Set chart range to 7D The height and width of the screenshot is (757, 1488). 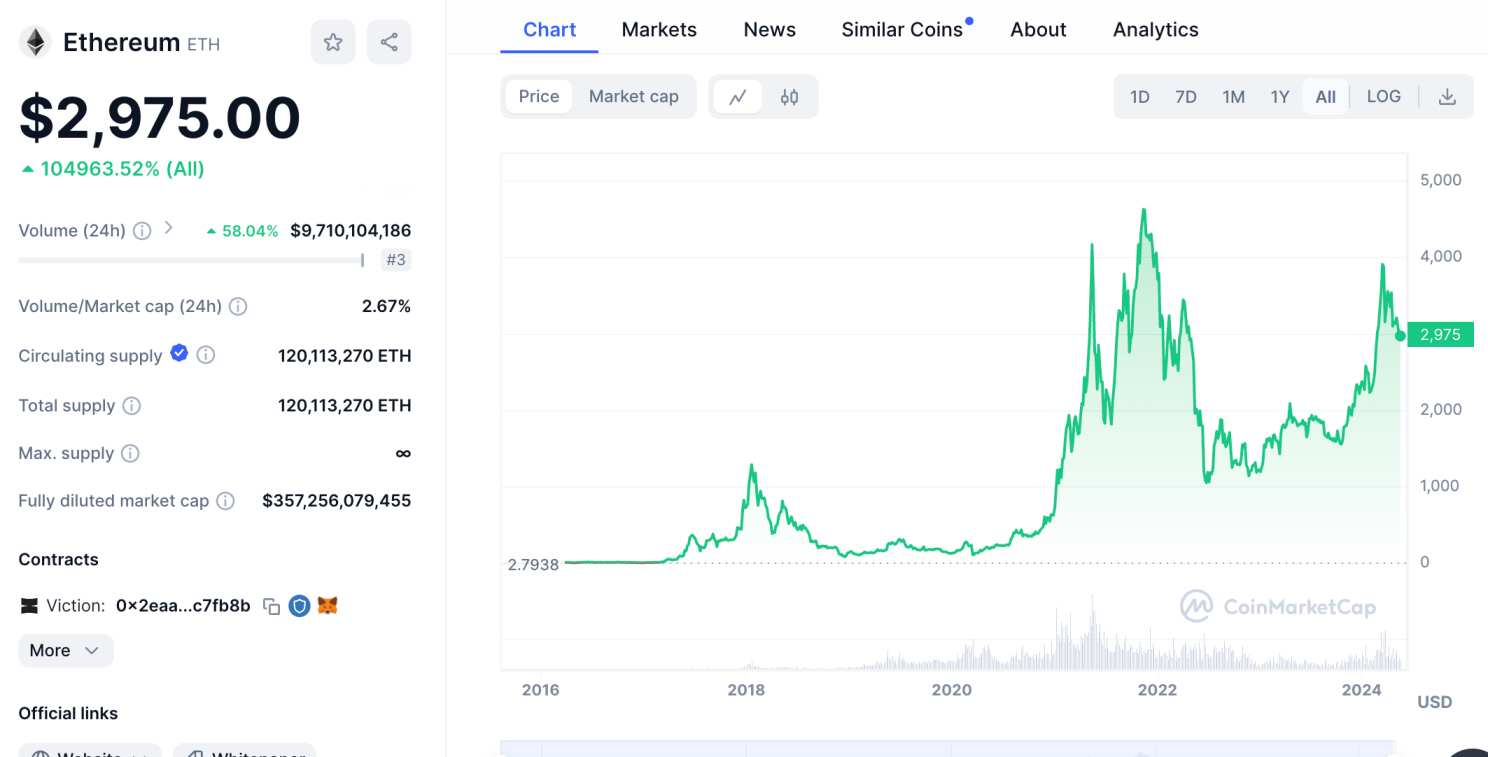tap(1185, 97)
